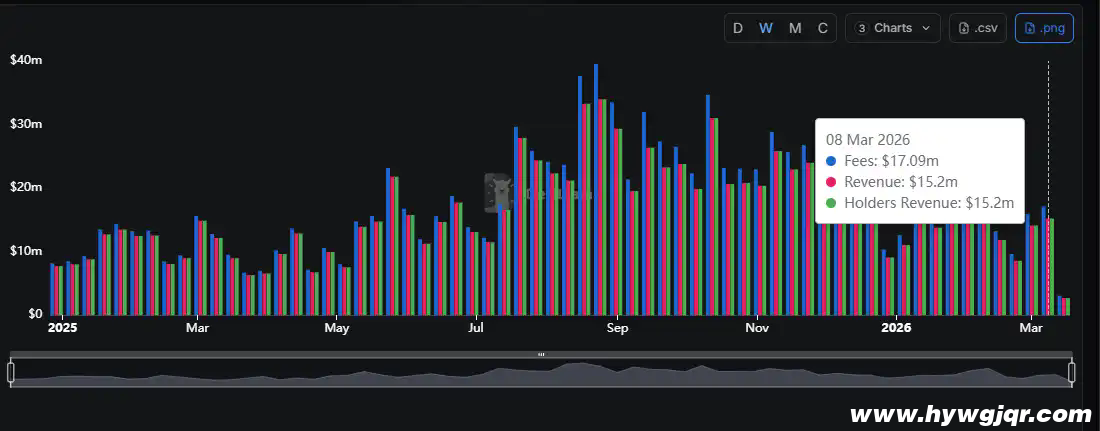The height and width of the screenshot is (431, 1100).
Task: Switch to monthly grouping with M
Action: point(795,28)
